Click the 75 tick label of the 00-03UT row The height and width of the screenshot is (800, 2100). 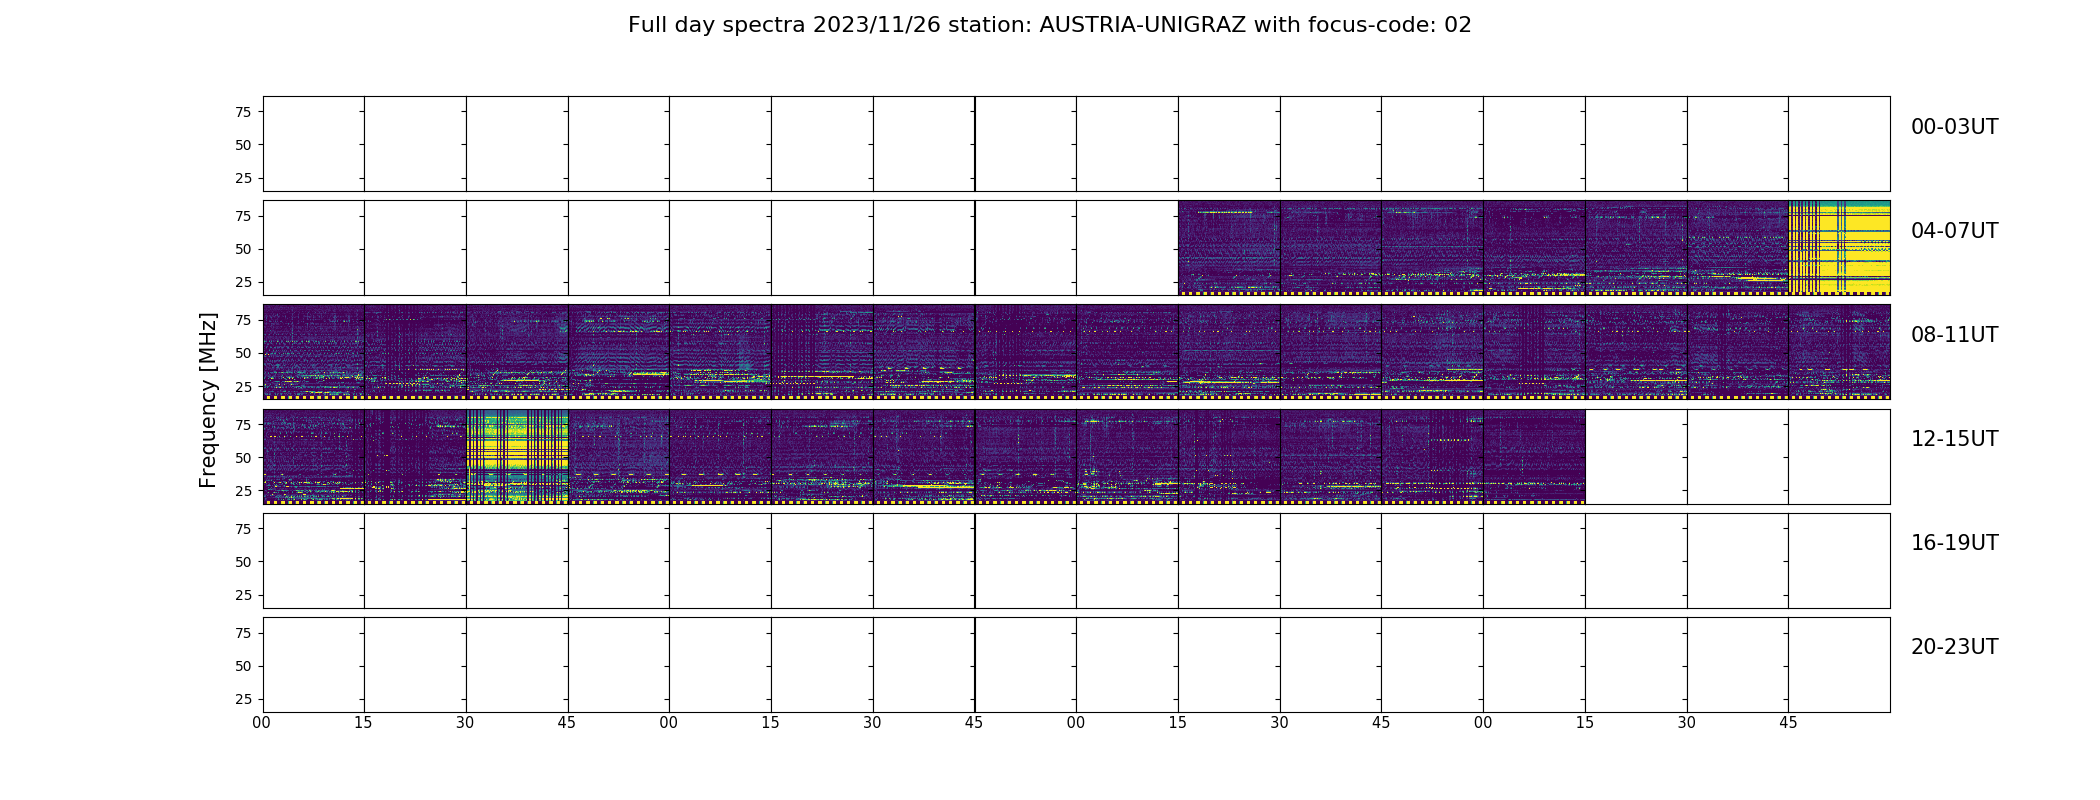[x=243, y=112]
